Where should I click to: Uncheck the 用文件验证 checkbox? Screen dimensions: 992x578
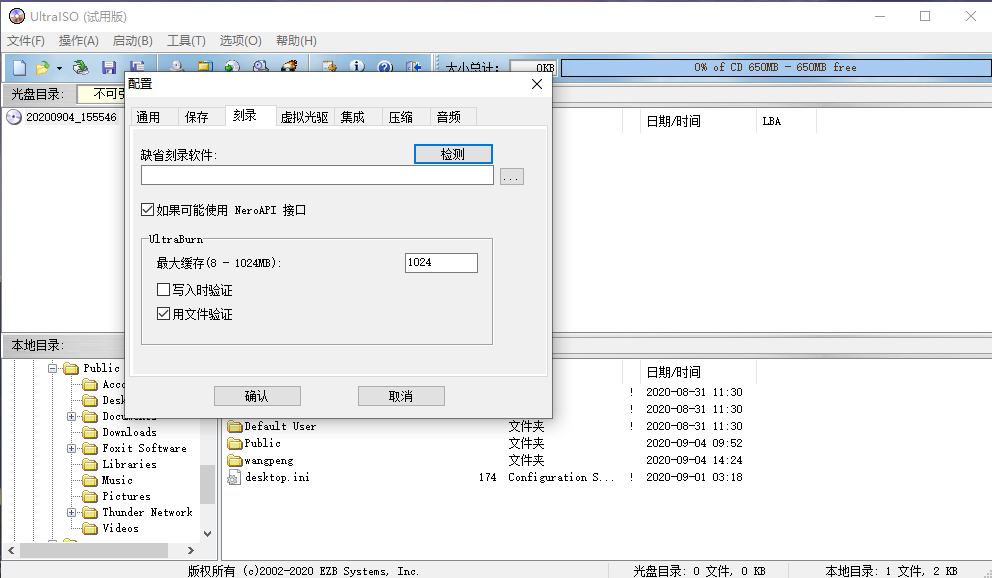163,314
